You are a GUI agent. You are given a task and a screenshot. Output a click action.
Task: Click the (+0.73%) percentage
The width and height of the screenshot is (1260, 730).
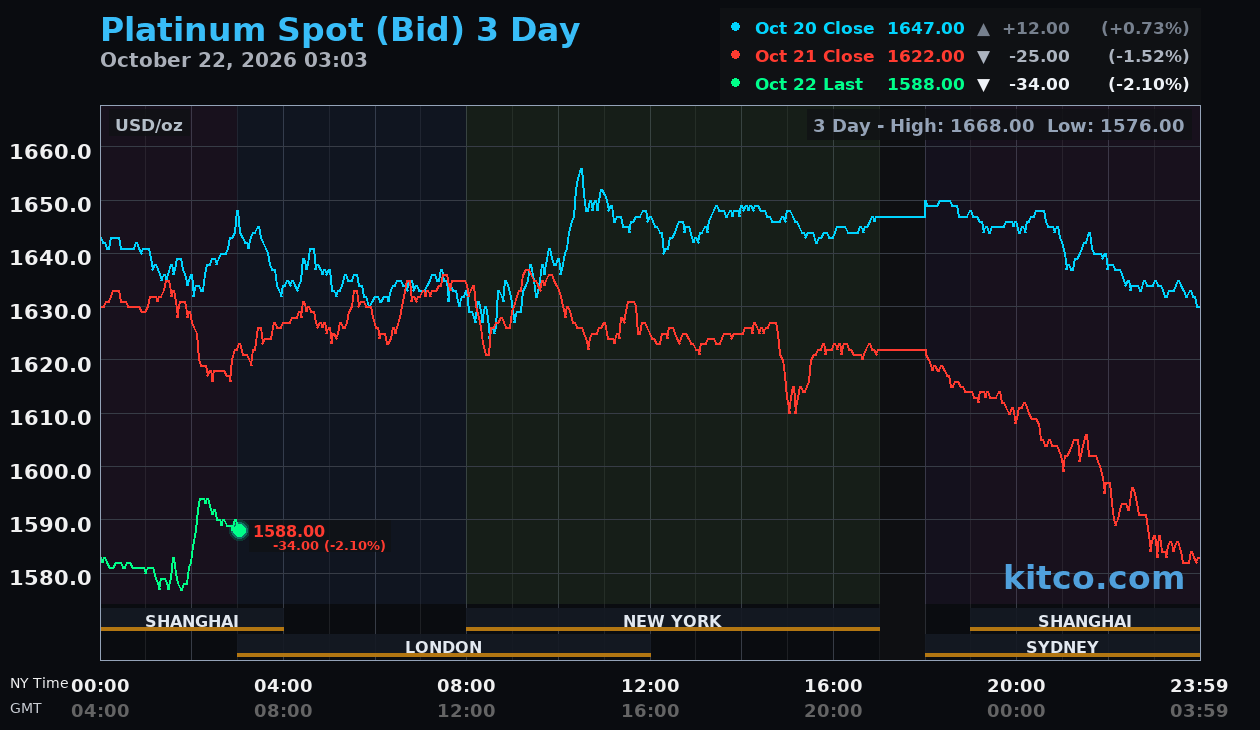tap(1146, 28)
